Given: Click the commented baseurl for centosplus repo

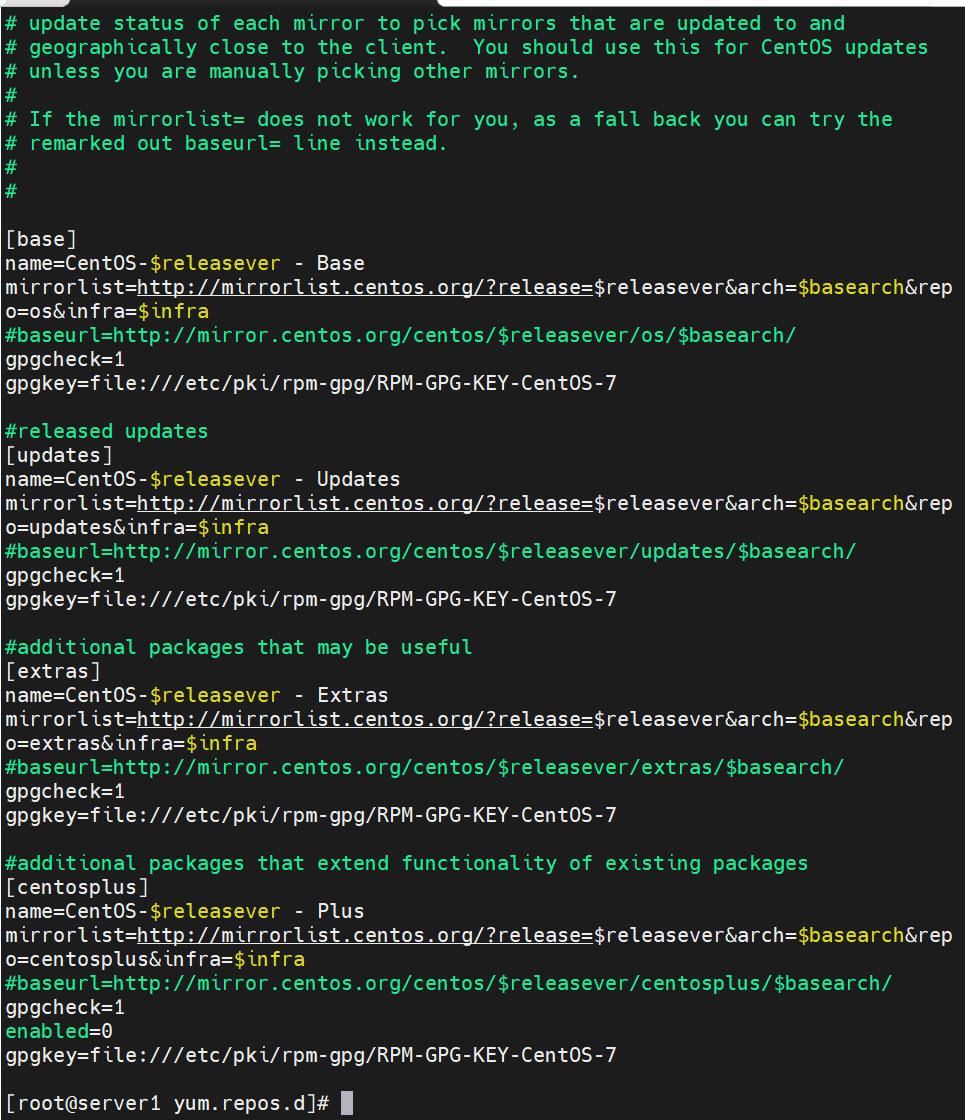Looking at the screenshot, I should click(449, 984).
